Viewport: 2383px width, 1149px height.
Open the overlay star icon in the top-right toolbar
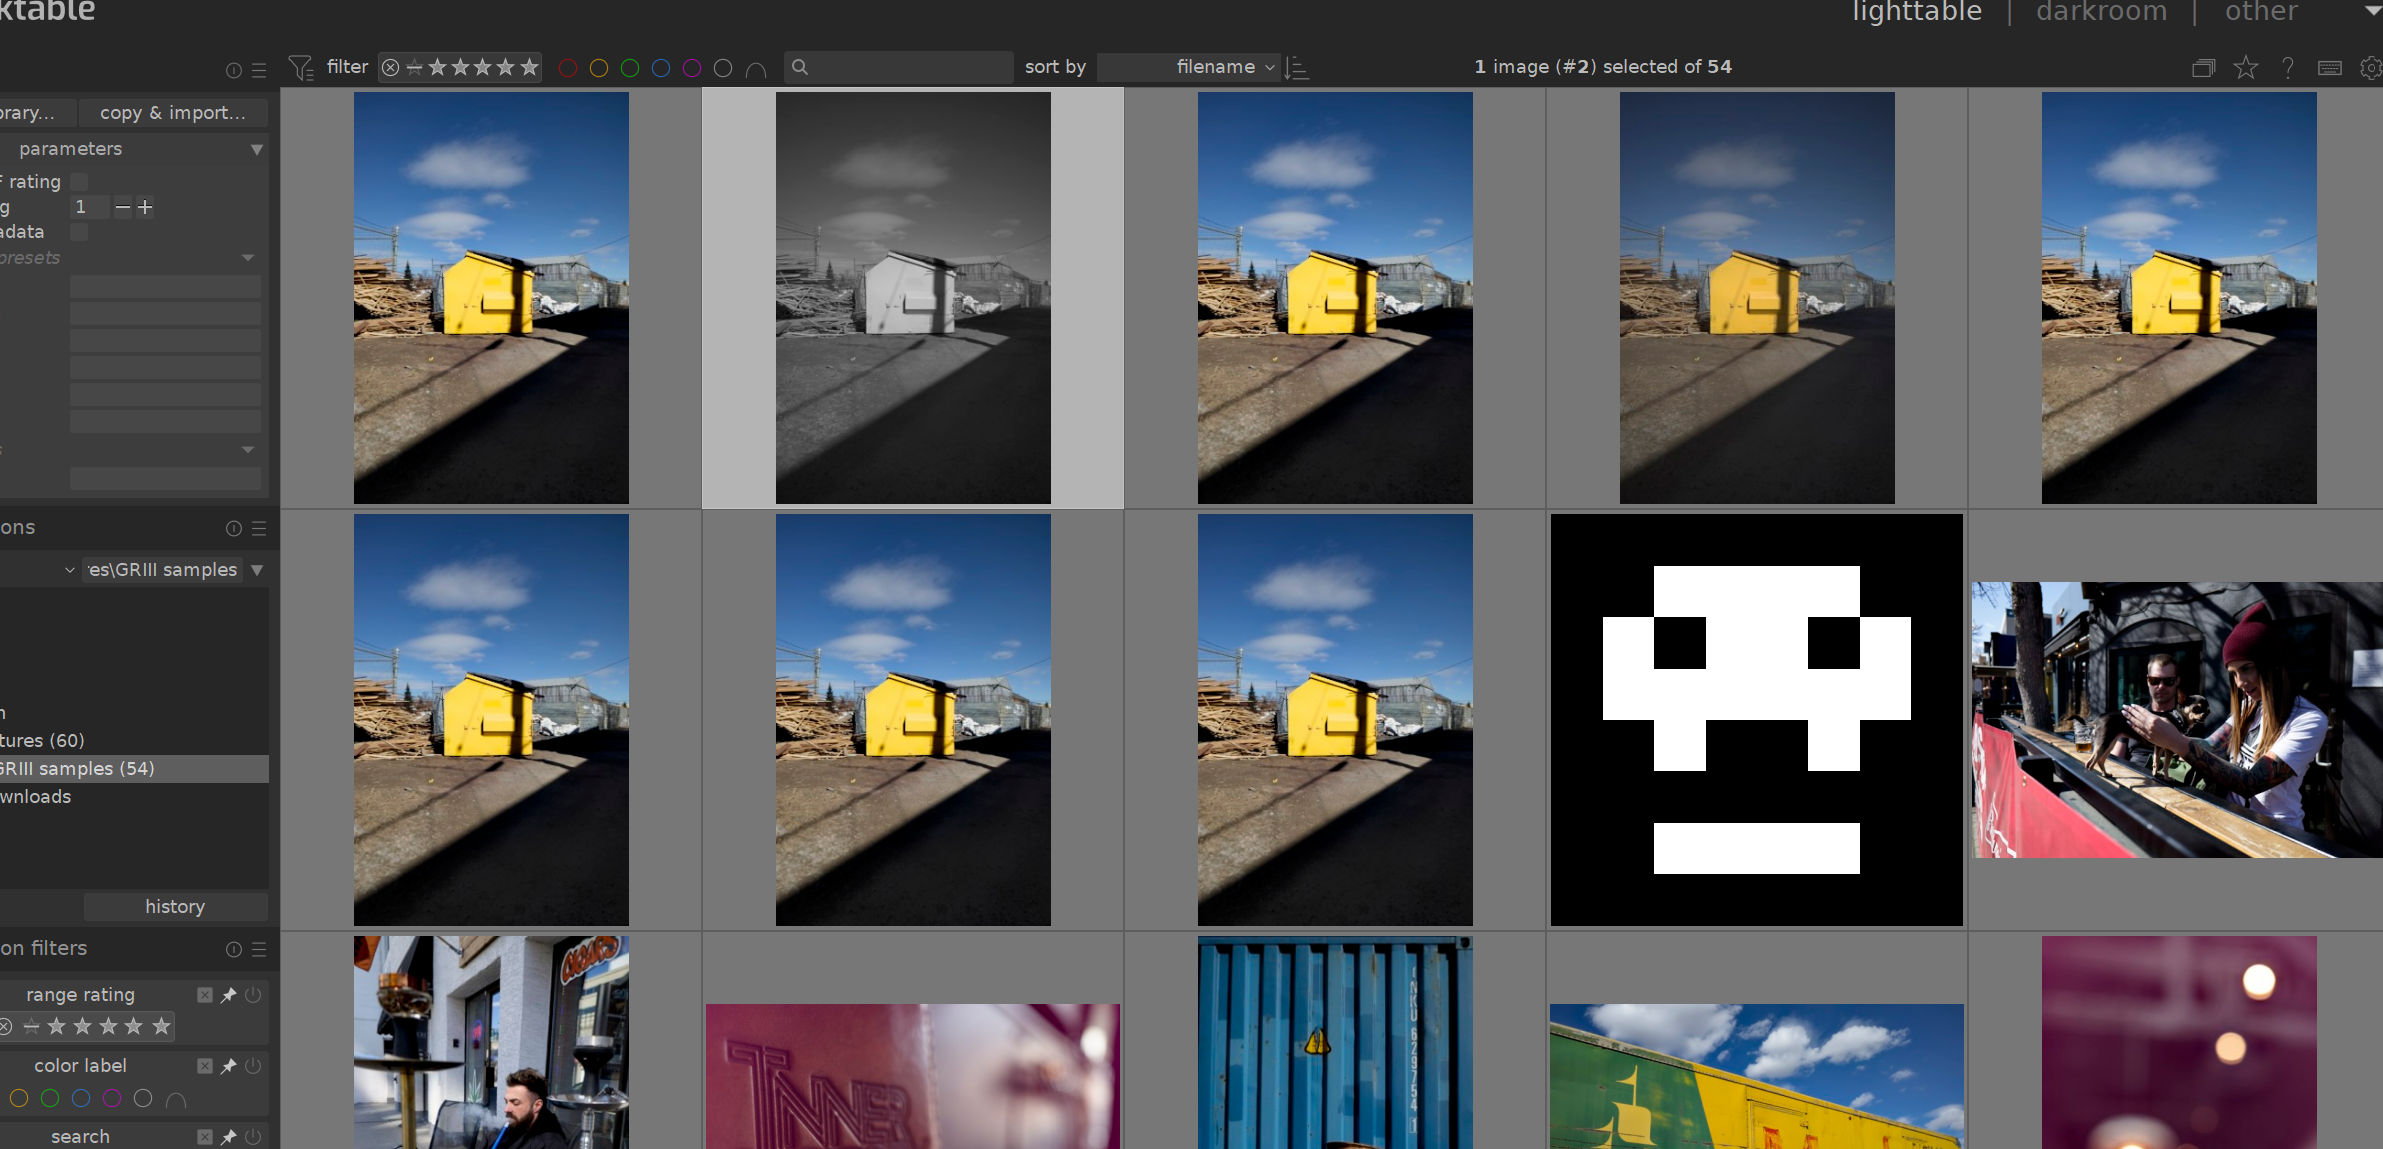[2246, 67]
